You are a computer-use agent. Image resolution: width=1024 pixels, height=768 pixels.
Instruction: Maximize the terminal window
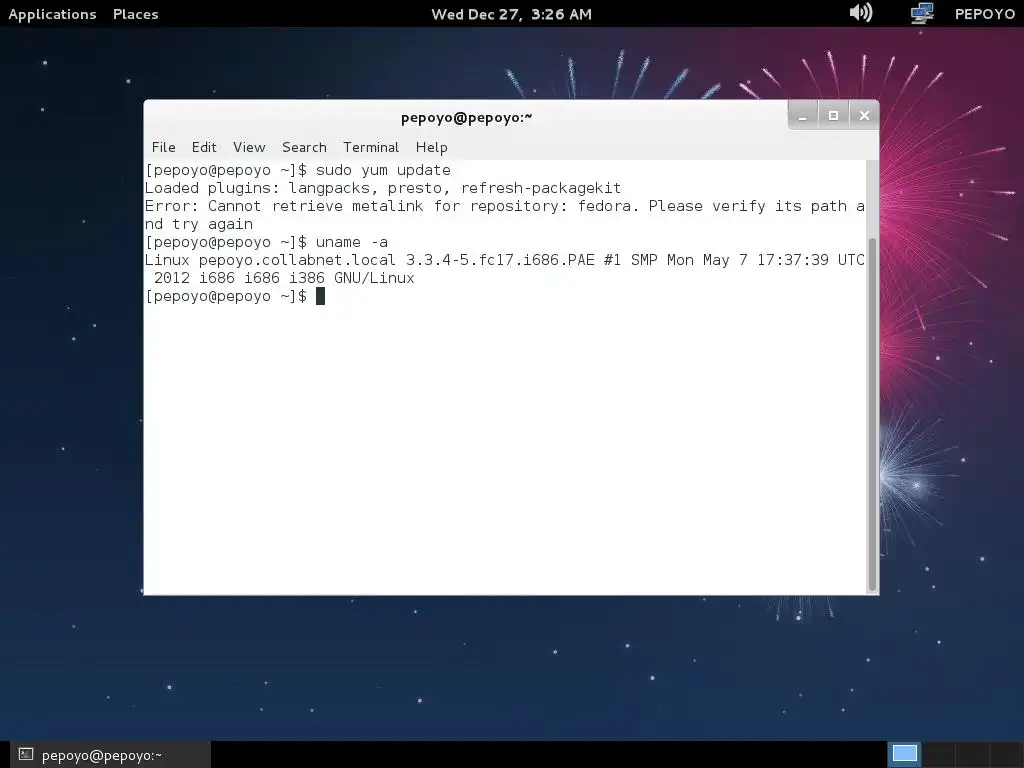[x=833, y=116]
